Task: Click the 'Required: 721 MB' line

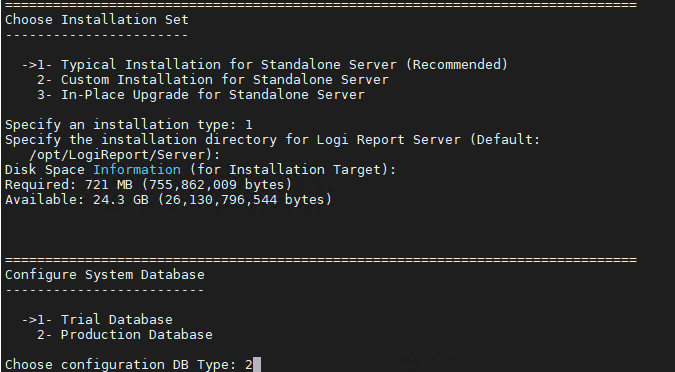Action: [x=149, y=185]
